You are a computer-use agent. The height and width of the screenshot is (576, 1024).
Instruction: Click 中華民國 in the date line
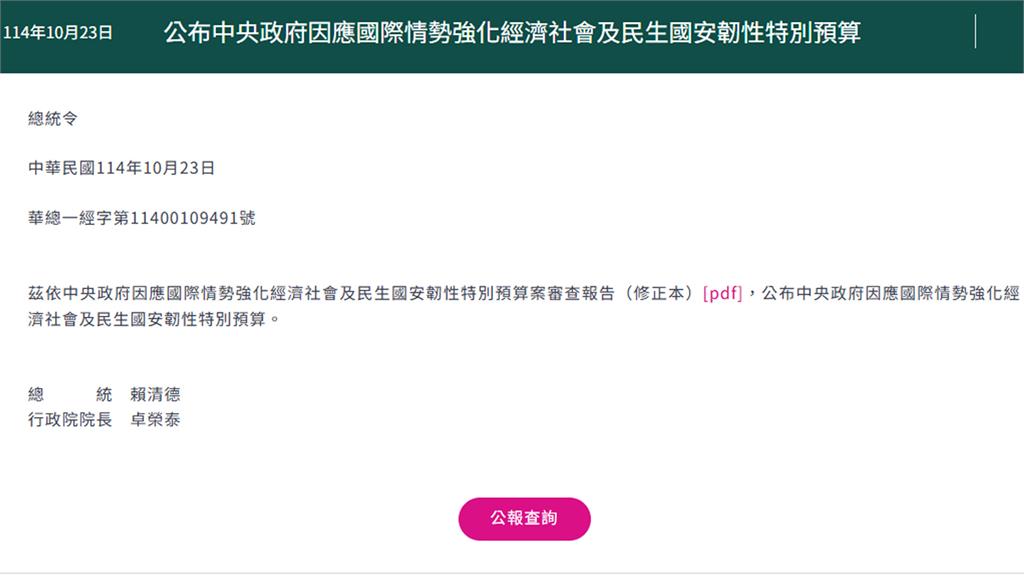pos(61,168)
